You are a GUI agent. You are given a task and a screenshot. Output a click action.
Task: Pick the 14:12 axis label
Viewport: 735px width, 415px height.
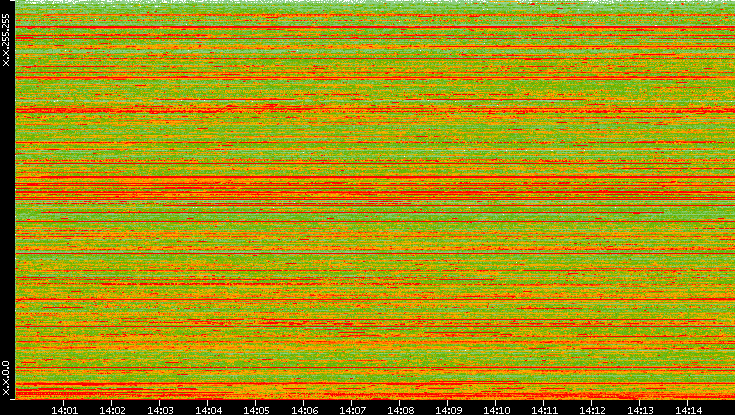[592, 409]
